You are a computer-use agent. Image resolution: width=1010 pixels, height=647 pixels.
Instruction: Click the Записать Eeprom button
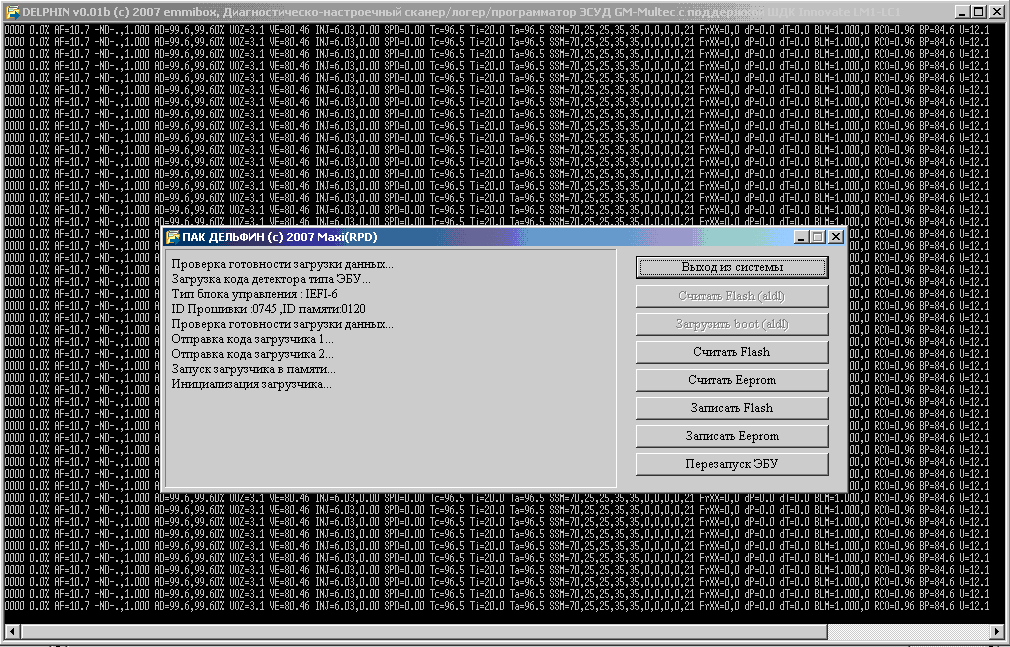732,436
